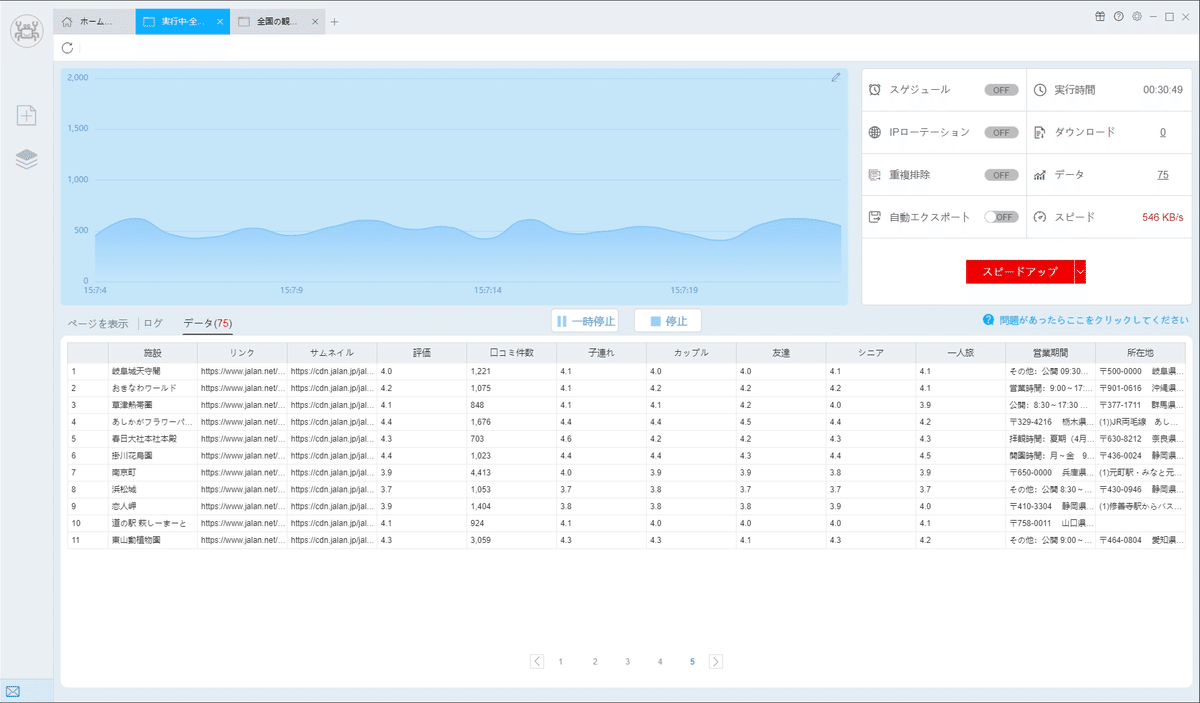This screenshot has width=1200, height=703.
Task: Click the Octoparse octopus logo avatar
Action: click(26, 31)
